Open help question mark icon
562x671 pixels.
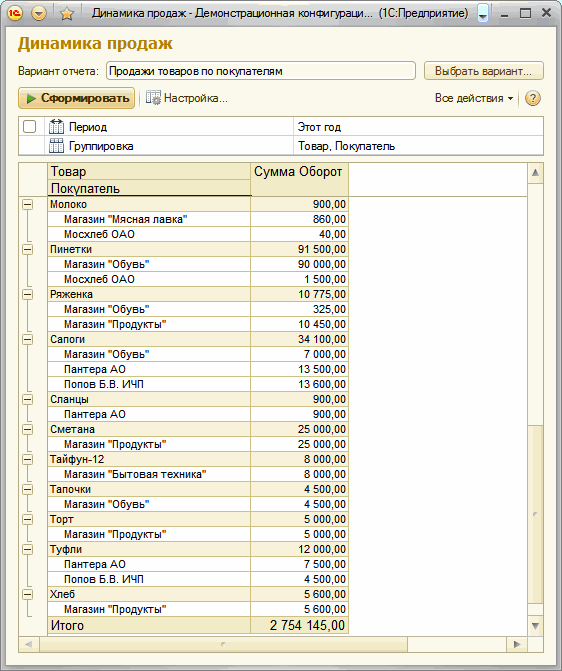(x=532, y=98)
